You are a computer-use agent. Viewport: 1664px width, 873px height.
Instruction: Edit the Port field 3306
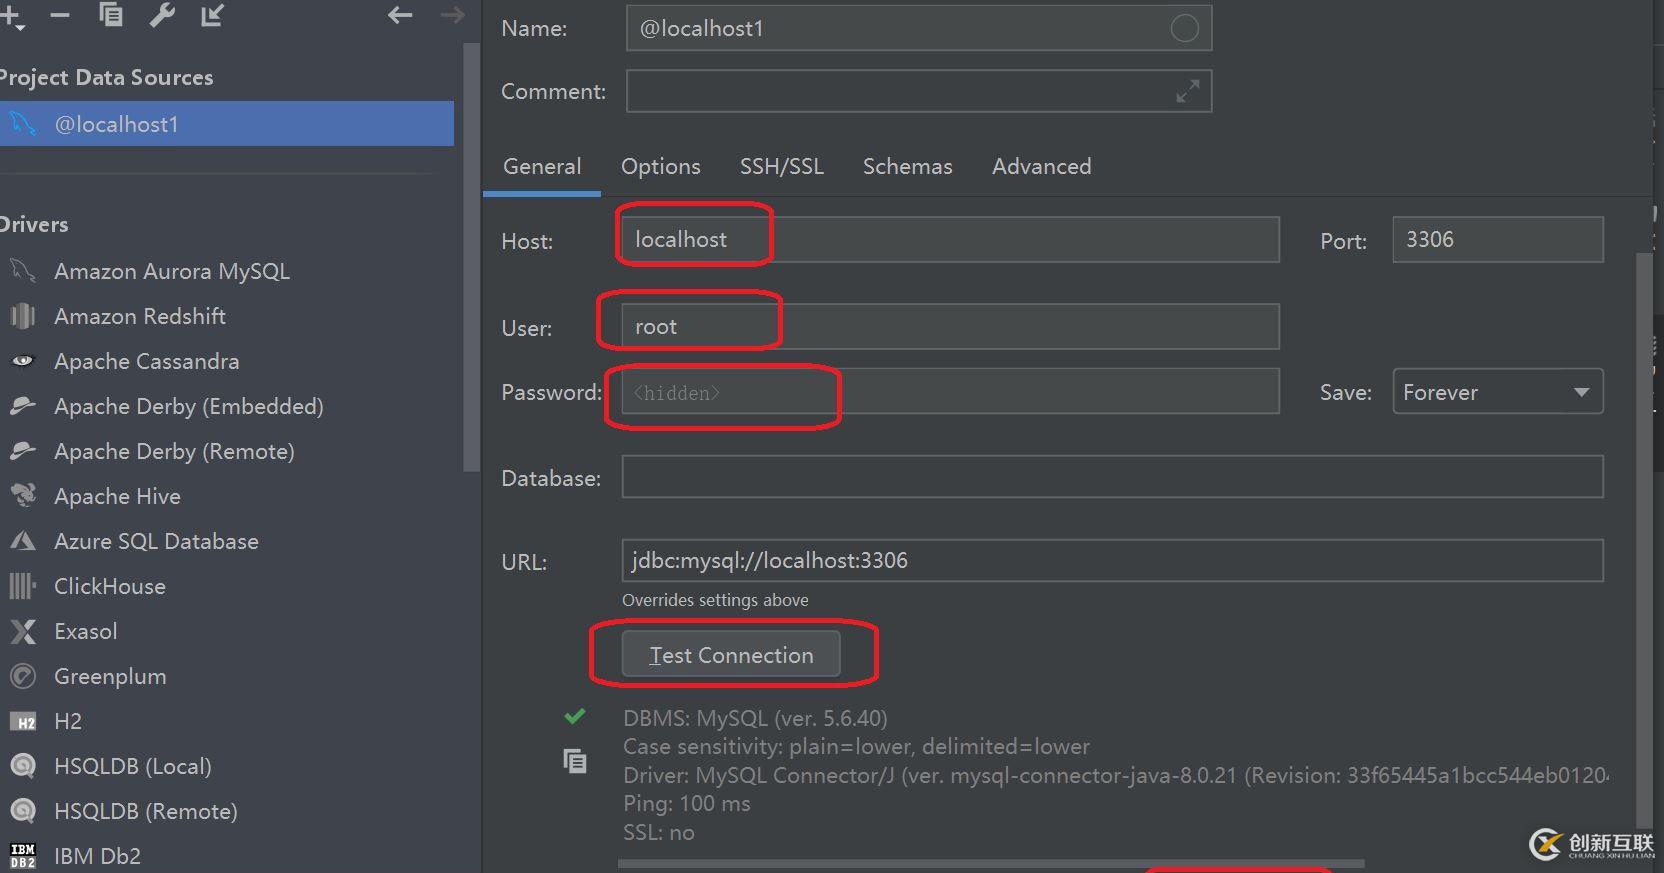1498,240
